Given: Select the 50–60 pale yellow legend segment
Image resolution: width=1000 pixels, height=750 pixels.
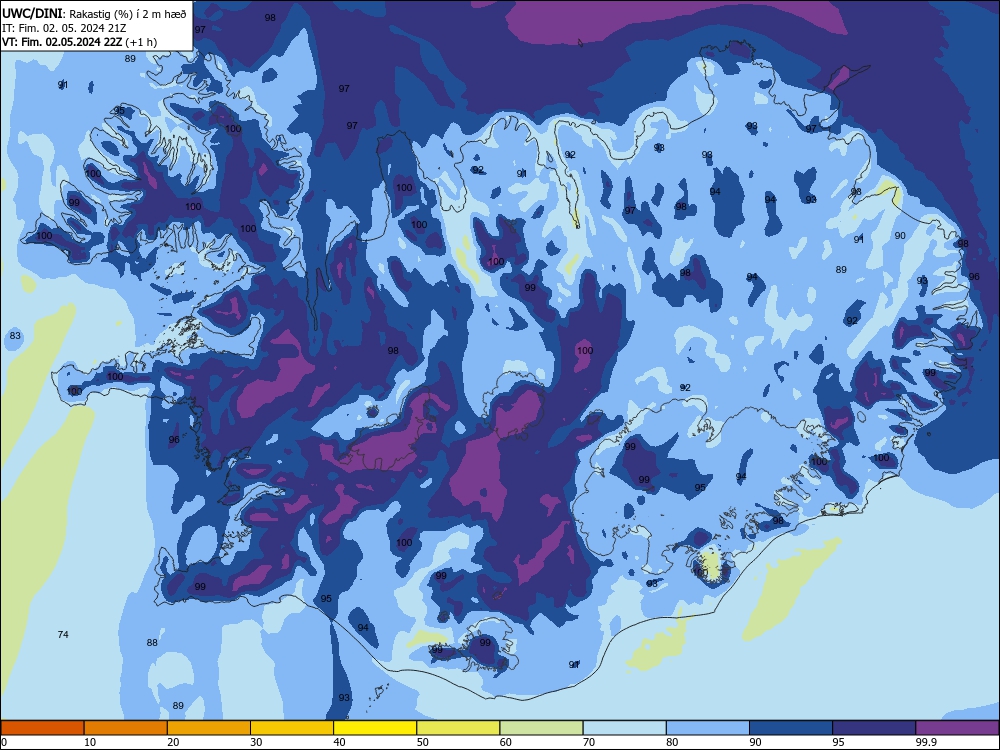Looking at the screenshot, I should tap(458, 728).
